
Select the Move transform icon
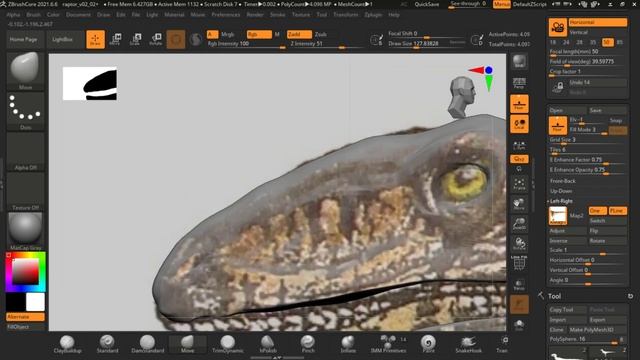pos(116,39)
